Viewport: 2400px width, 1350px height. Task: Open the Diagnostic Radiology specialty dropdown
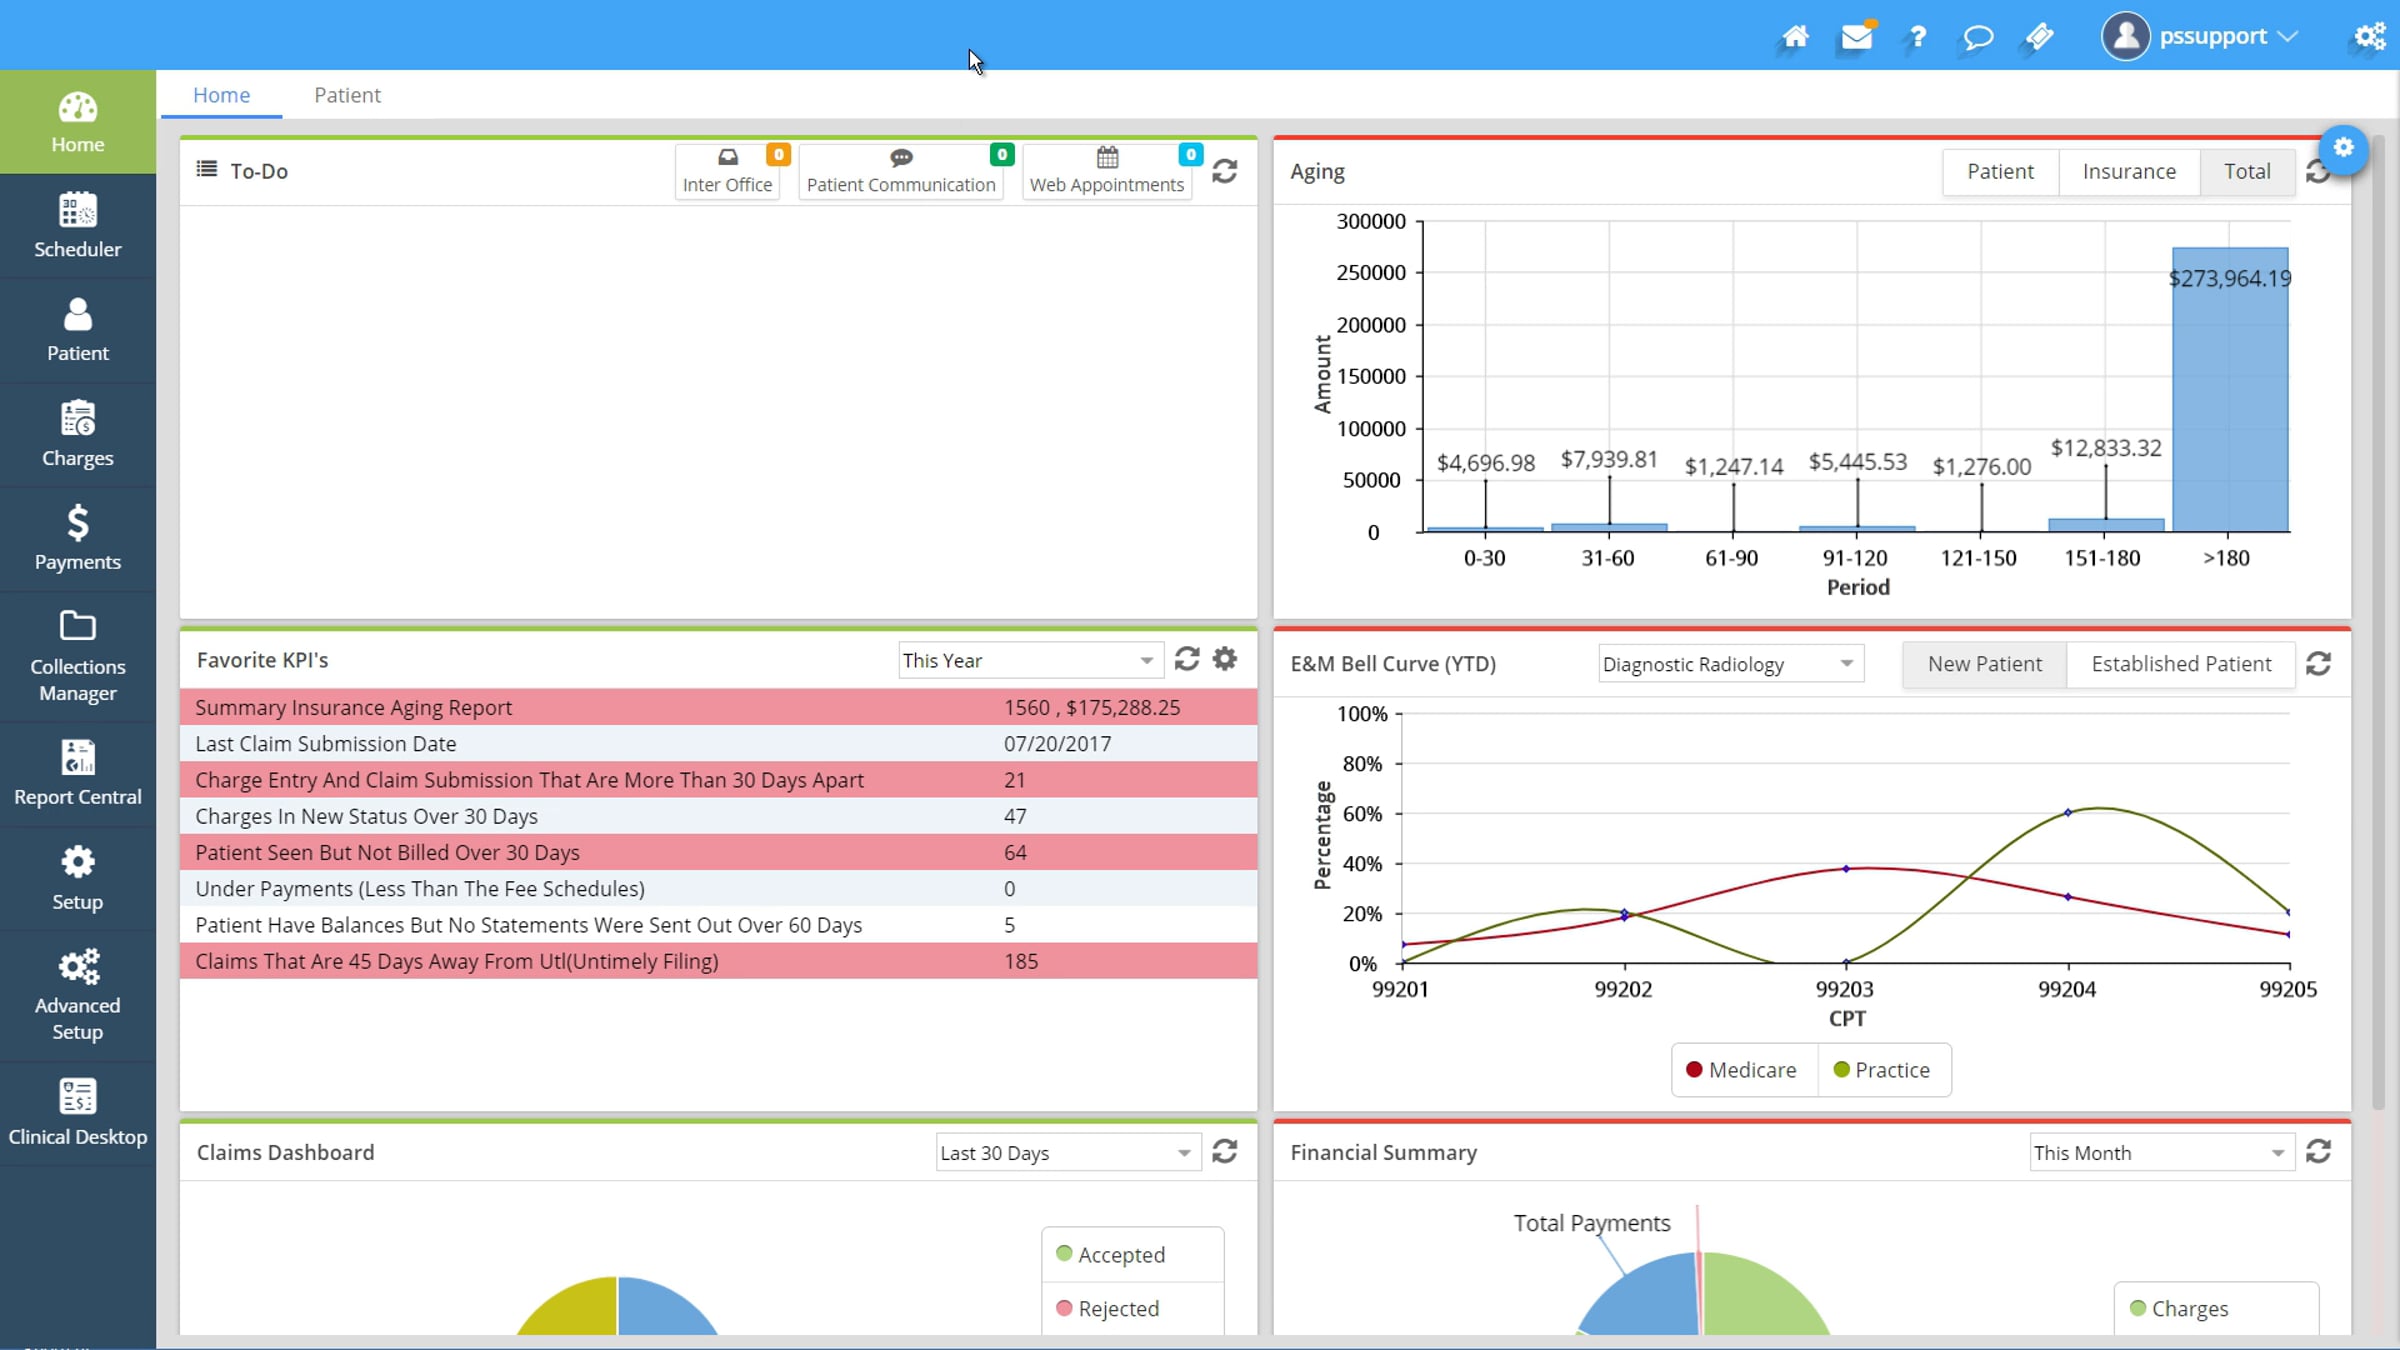pos(1730,664)
